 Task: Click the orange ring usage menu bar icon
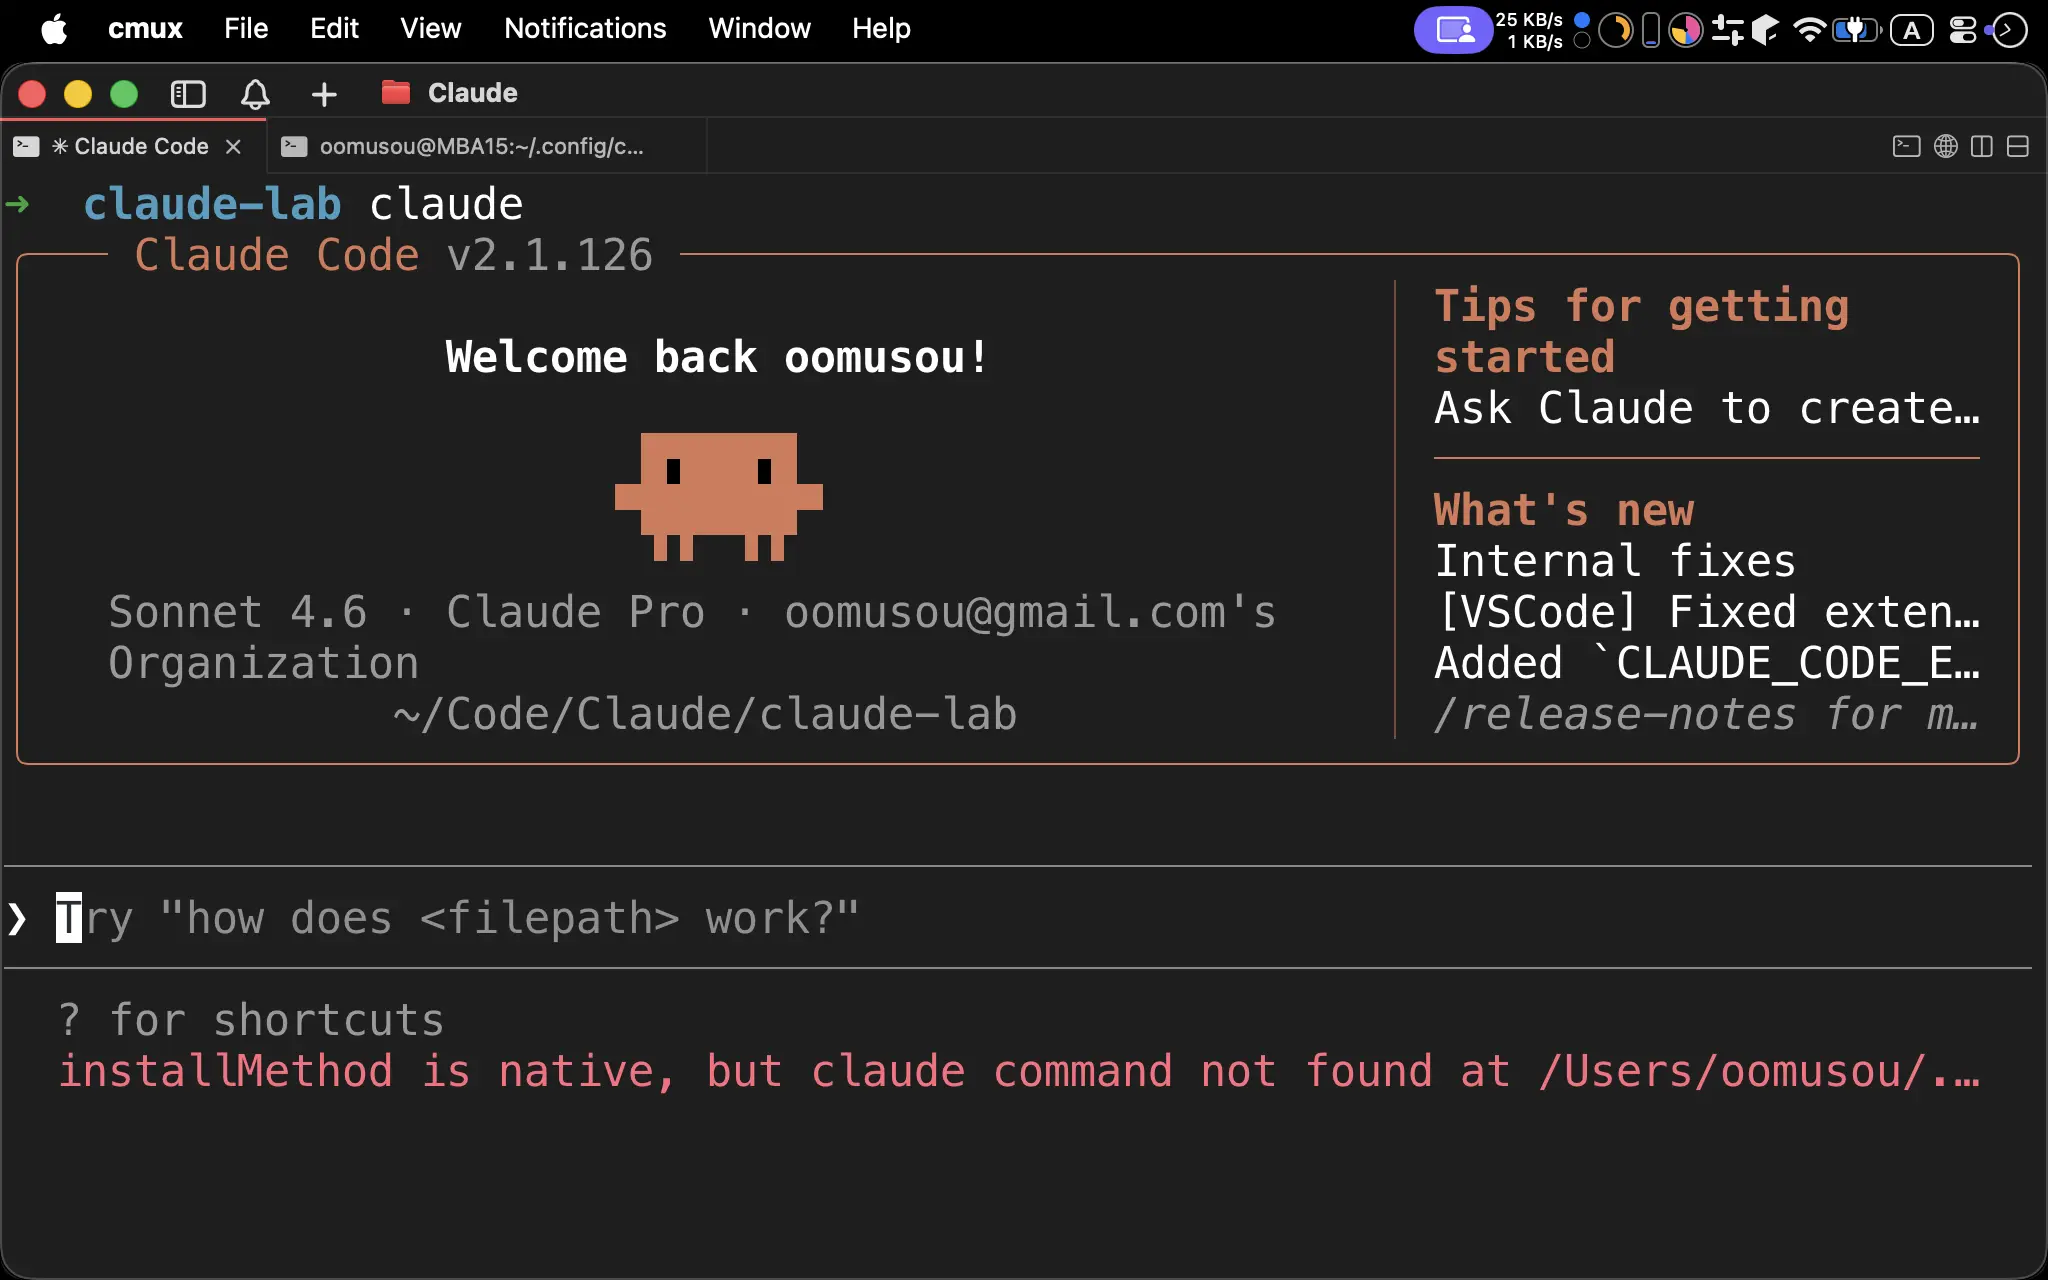1615,30
